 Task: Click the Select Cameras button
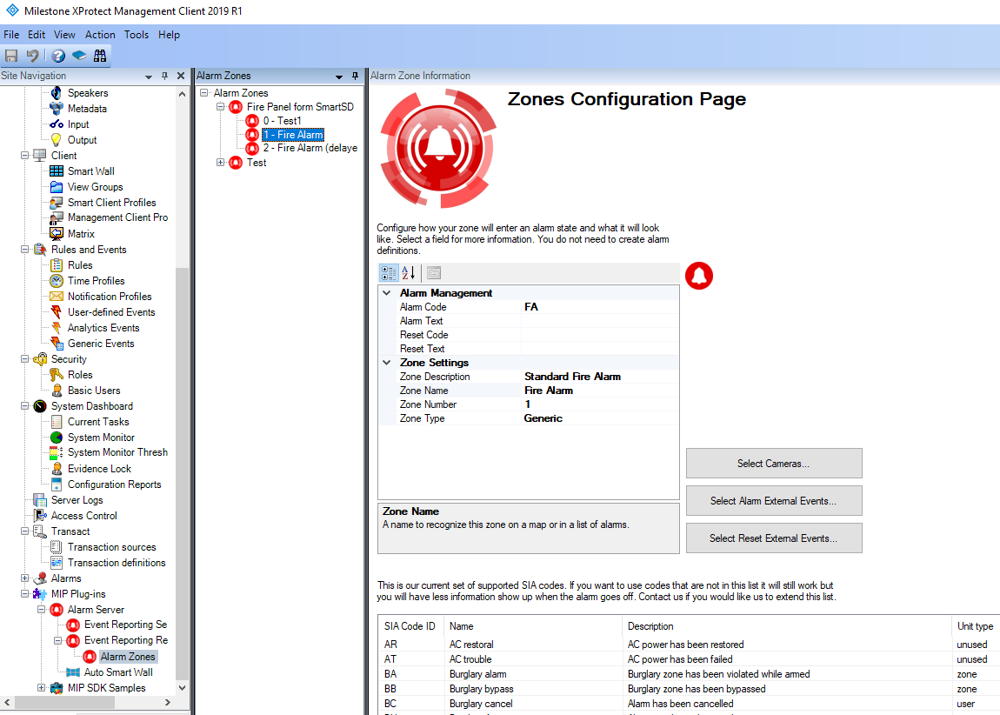point(773,463)
